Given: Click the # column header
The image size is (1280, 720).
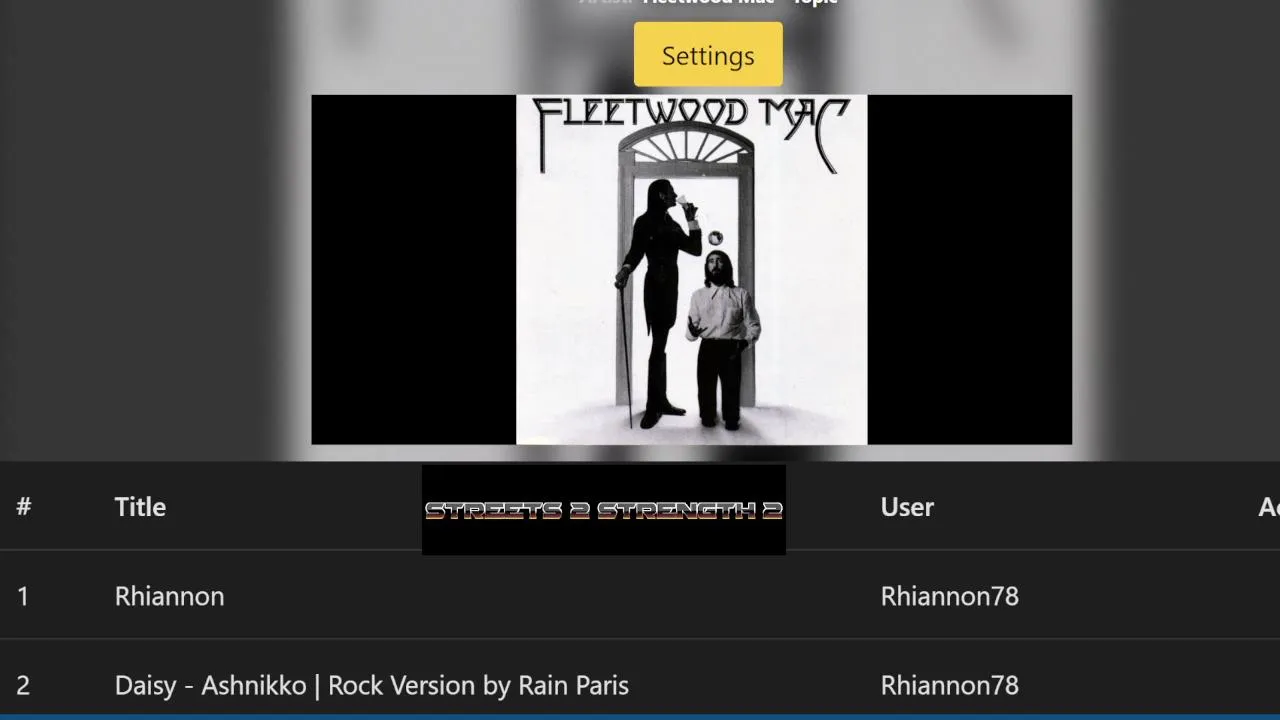Looking at the screenshot, I should tap(23, 507).
